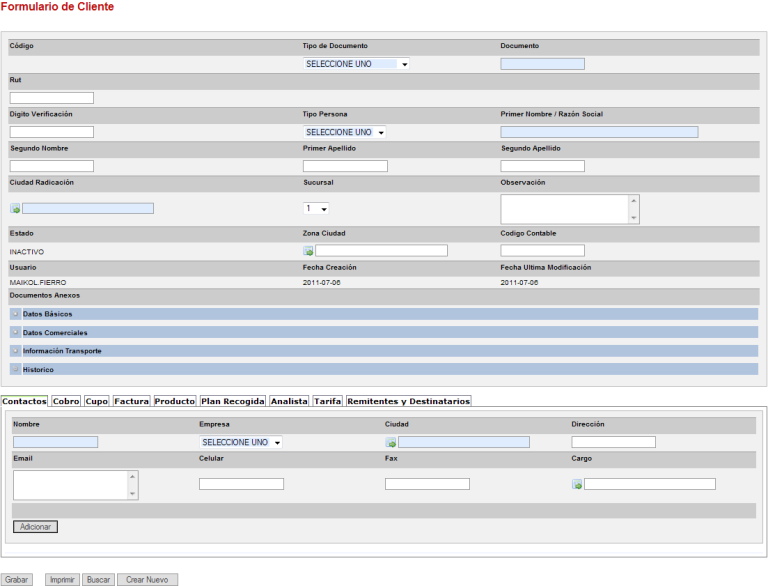Viewport: 768px width, 586px height.
Task: Switch to the Cobro tab
Action: click(66, 401)
